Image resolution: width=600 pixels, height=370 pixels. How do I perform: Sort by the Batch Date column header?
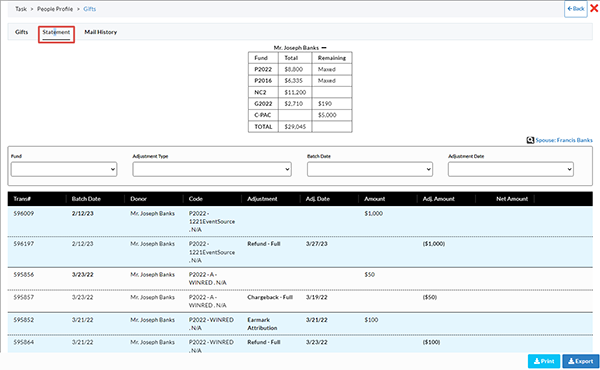coord(86,199)
